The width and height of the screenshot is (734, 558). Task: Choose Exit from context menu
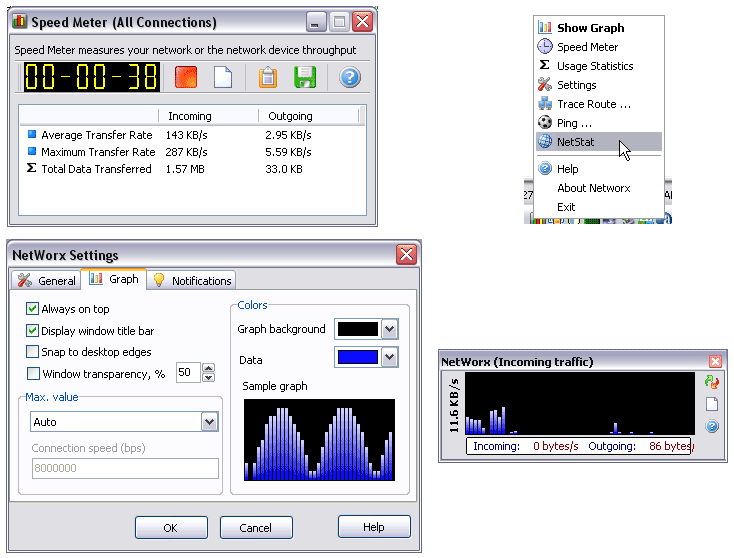(599, 207)
